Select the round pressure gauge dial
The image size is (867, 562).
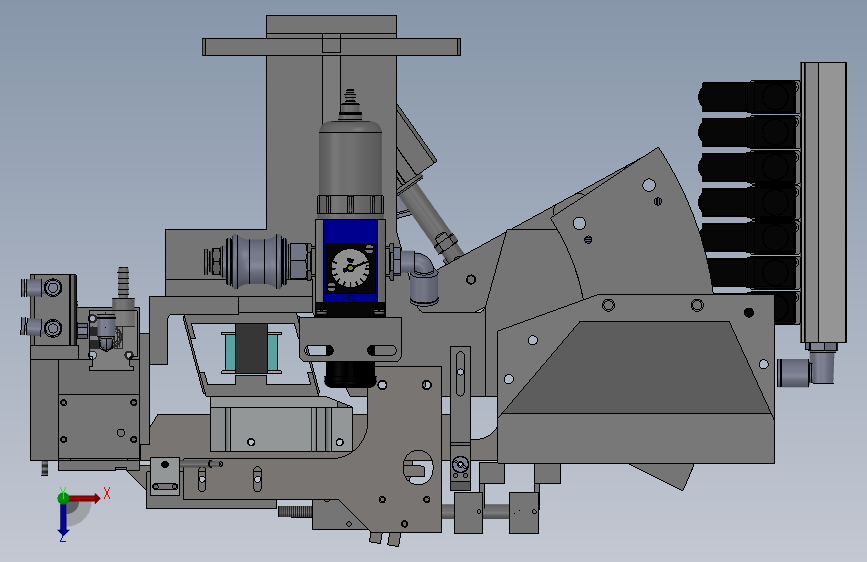[350, 268]
